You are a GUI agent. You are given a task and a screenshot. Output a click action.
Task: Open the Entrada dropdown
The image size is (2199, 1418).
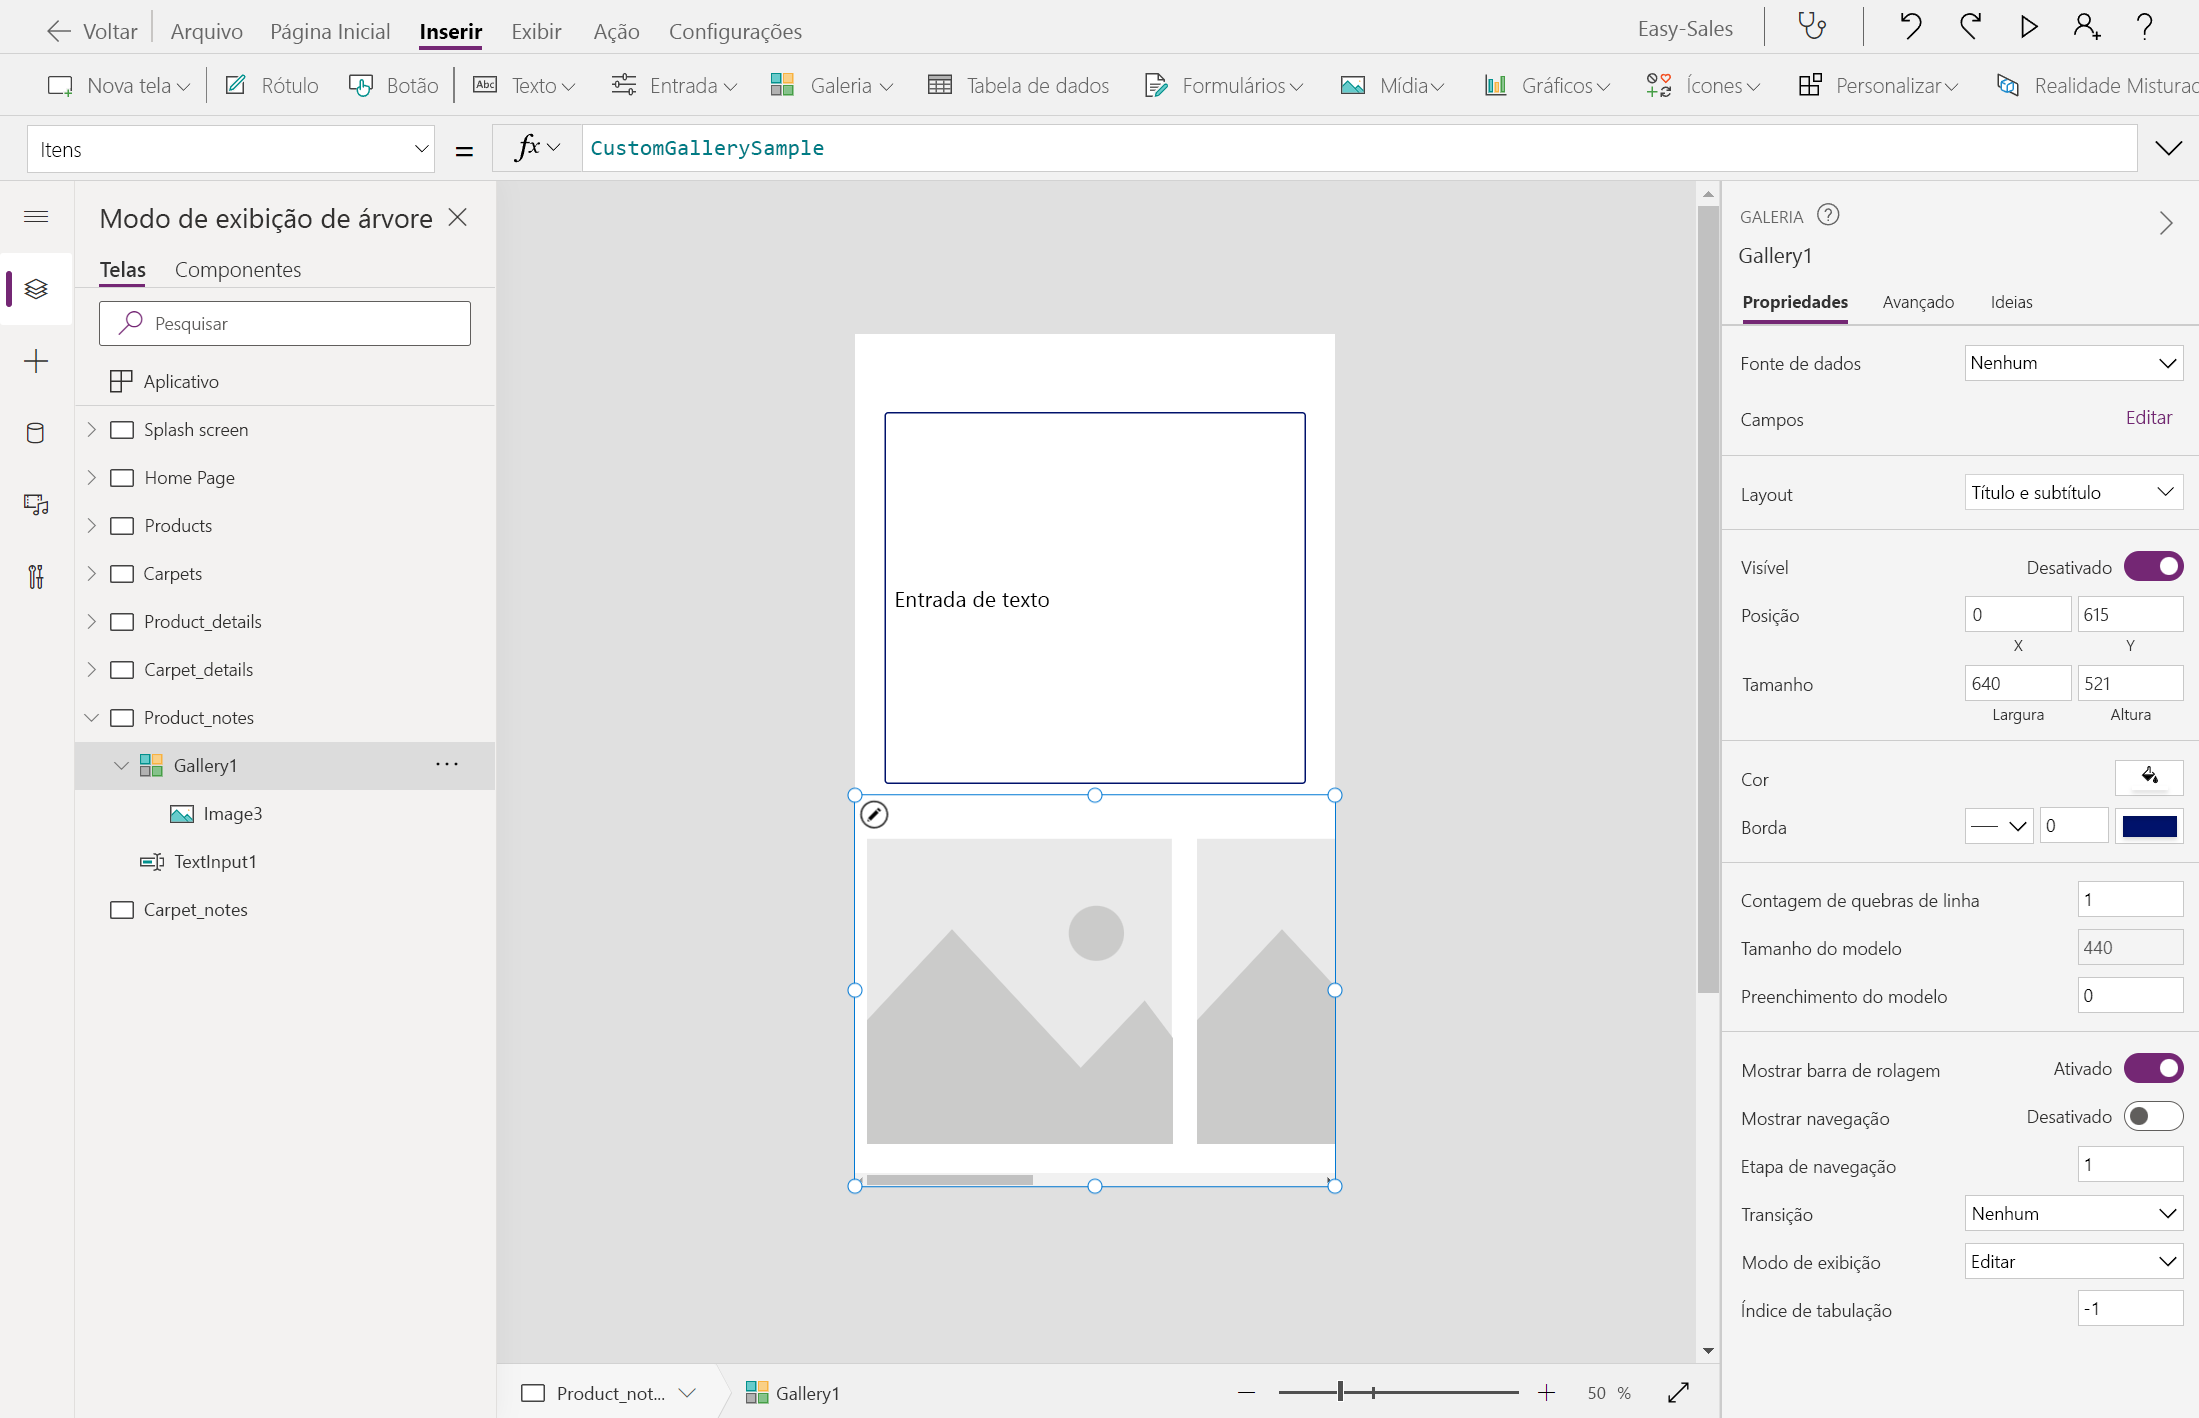pyautogui.click(x=674, y=85)
